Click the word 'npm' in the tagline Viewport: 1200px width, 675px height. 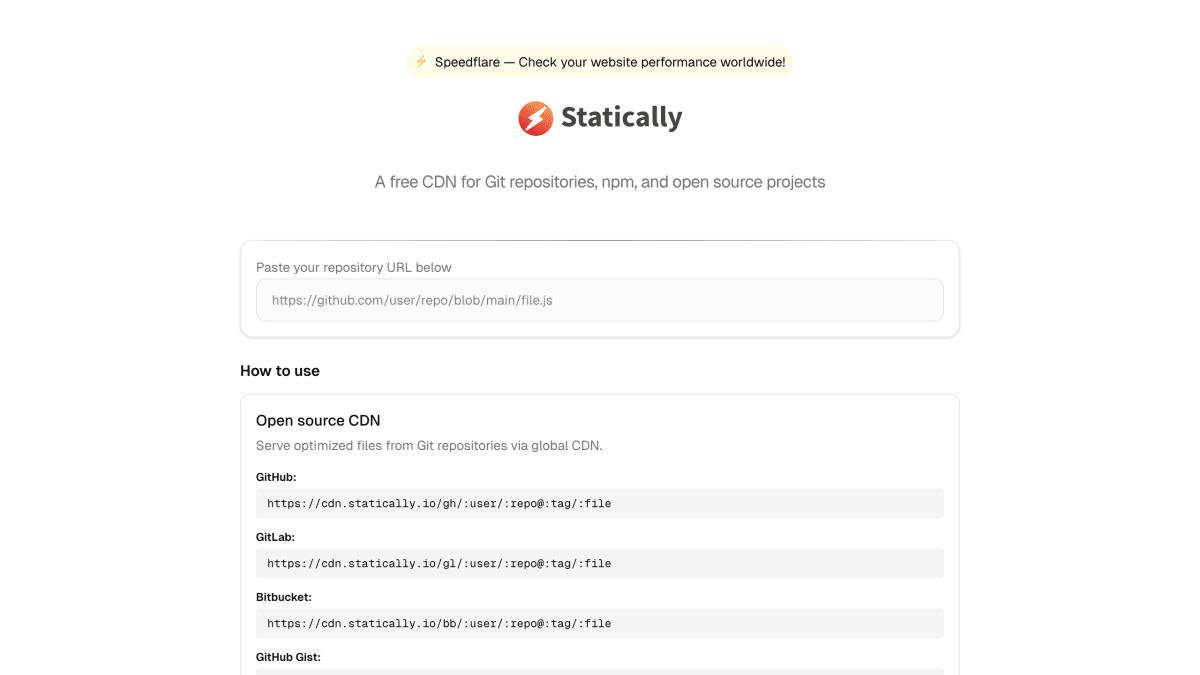(618, 182)
